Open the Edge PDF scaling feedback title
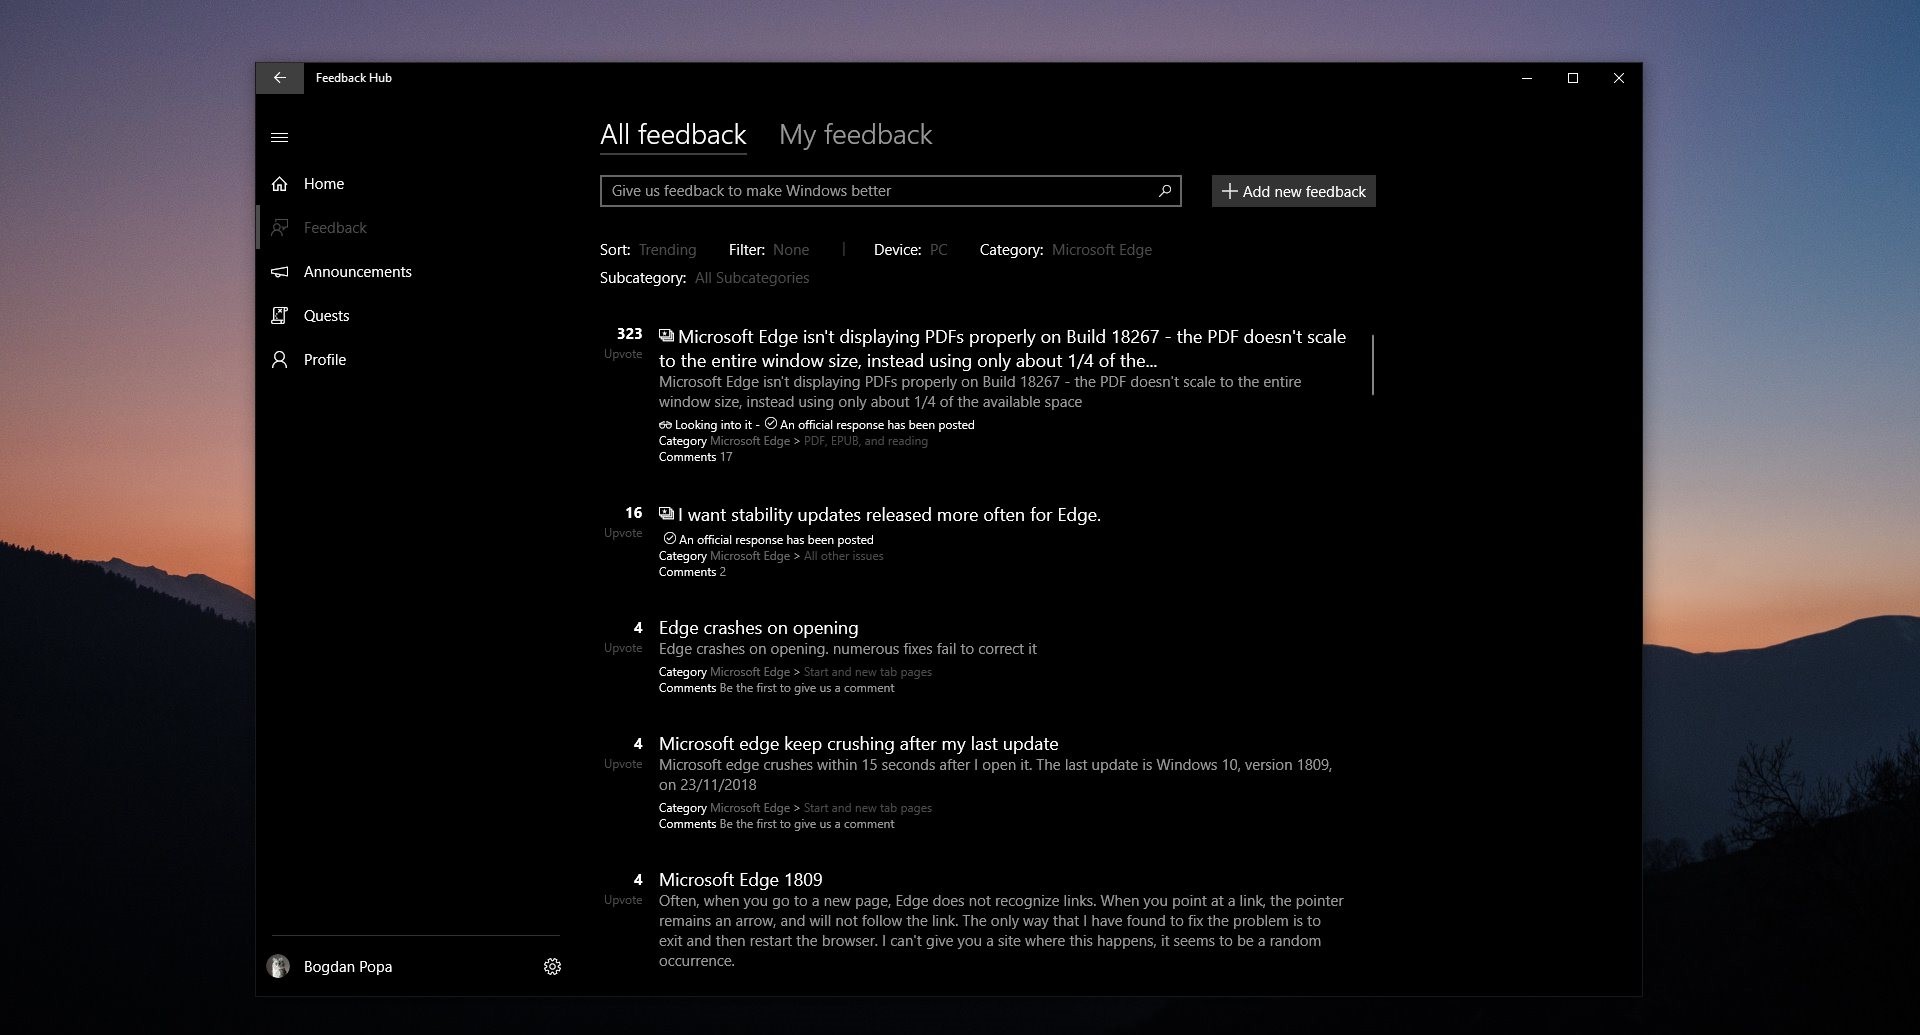 1003,349
